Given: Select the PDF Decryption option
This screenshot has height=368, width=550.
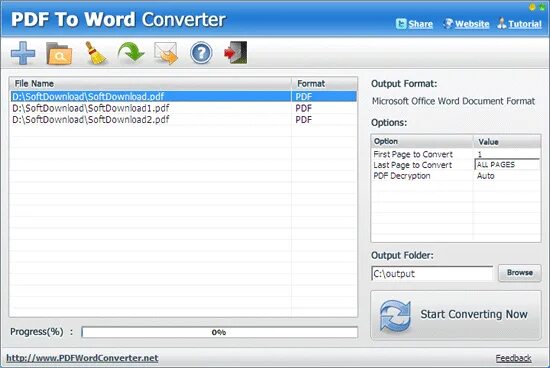Looking at the screenshot, I should [x=402, y=176].
